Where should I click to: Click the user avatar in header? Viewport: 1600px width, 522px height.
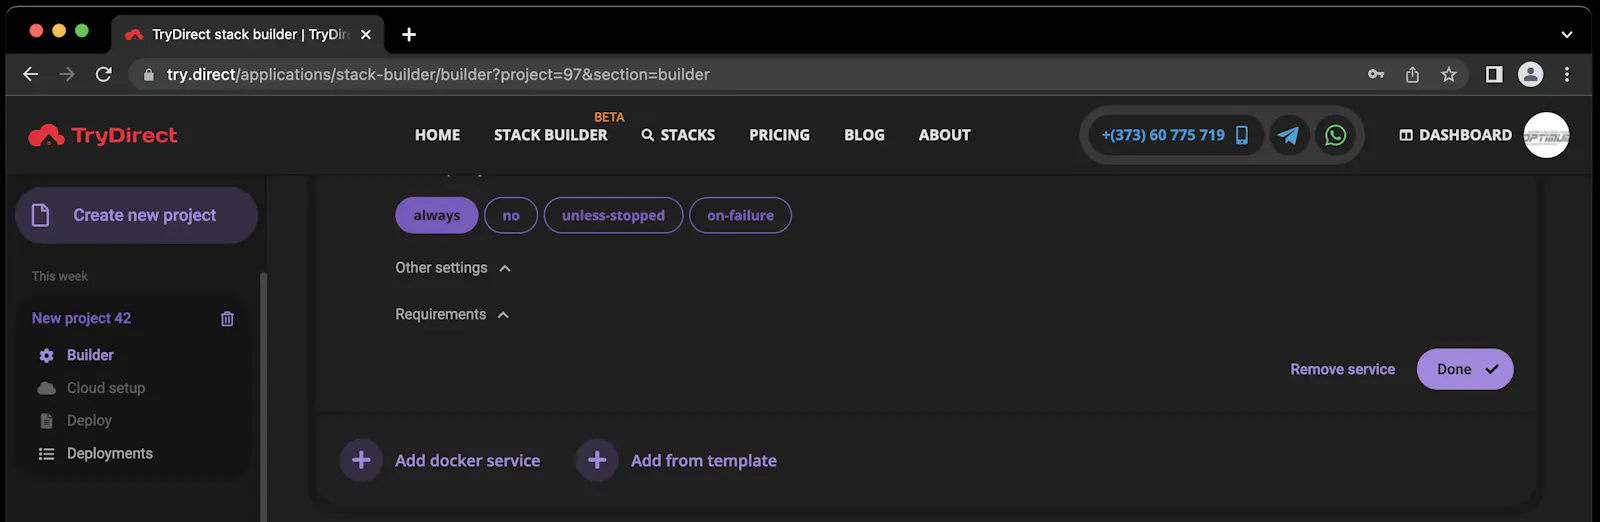click(x=1546, y=135)
